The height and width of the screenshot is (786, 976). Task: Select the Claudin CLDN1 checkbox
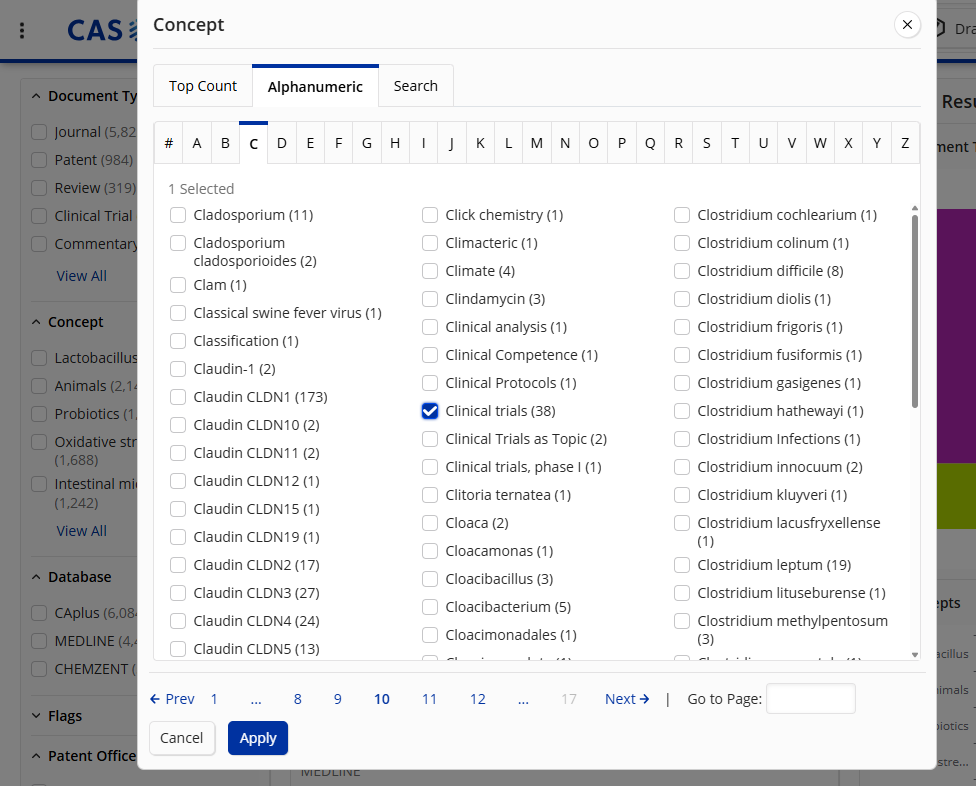[x=178, y=397]
